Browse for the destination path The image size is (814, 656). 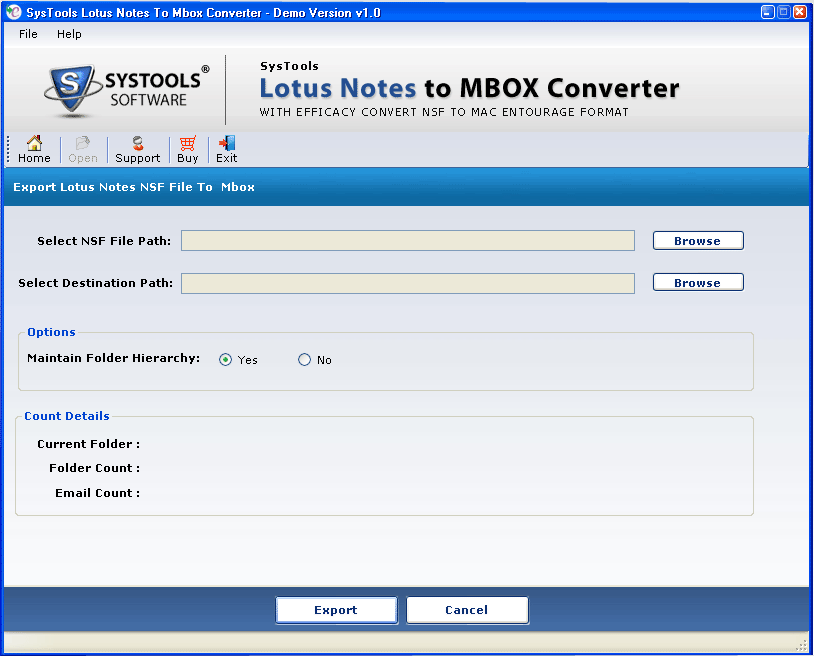697,283
